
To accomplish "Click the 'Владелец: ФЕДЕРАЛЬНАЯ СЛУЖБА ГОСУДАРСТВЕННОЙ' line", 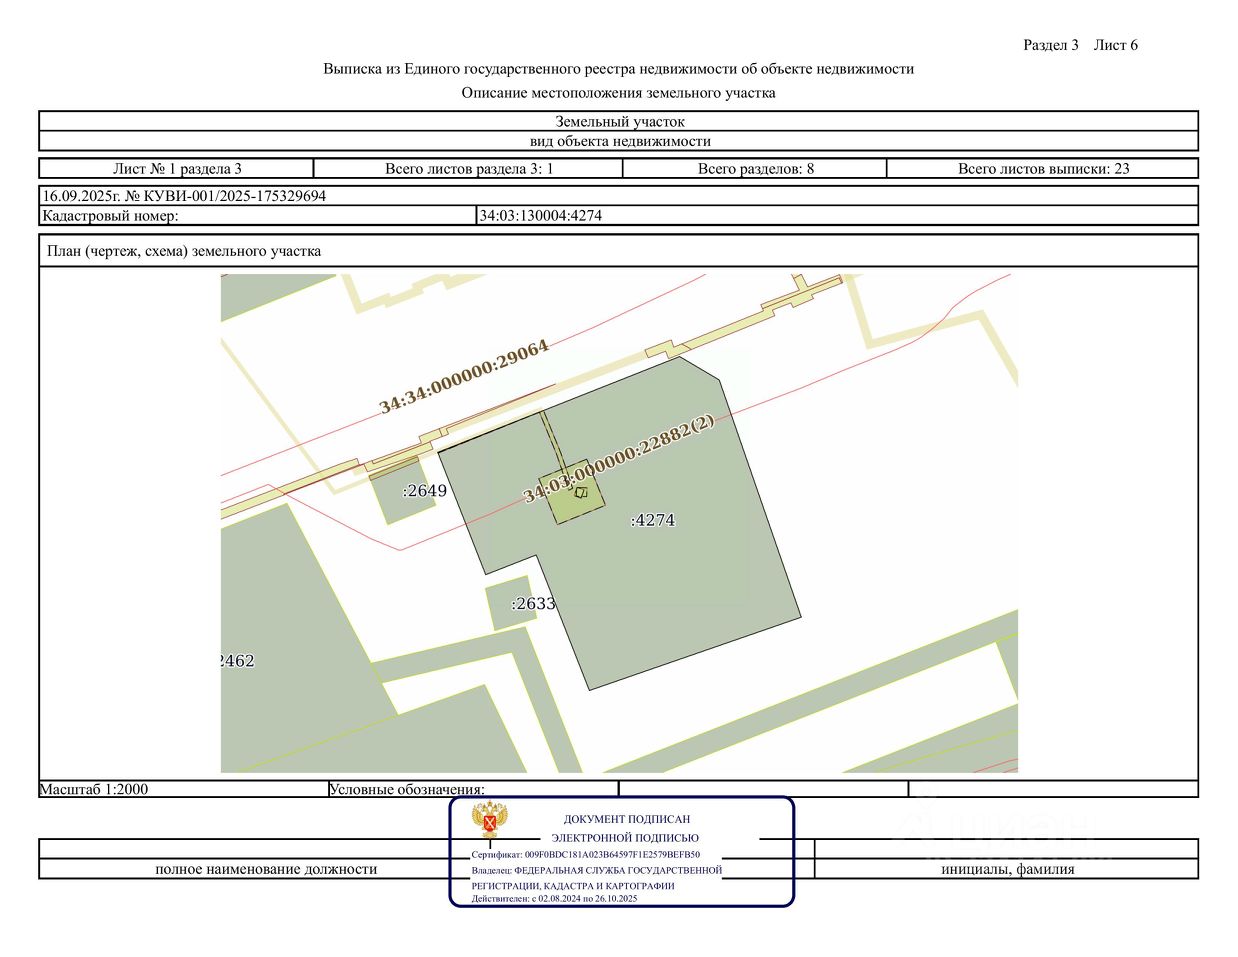I will [597, 870].
